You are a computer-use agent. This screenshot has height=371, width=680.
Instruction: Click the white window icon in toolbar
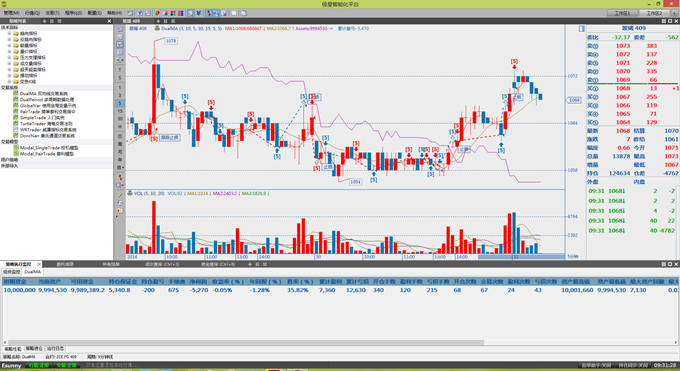point(234,13)
